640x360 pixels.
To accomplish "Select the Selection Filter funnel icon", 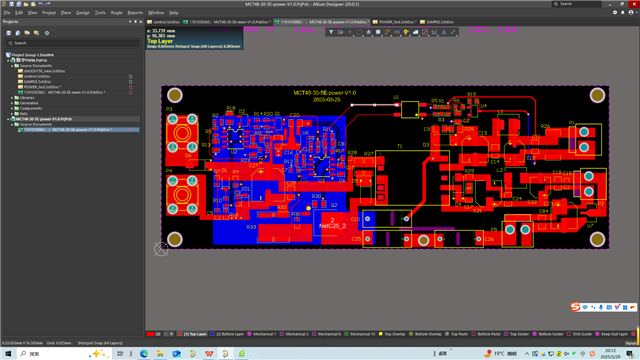I will click(x=331, y=32).
